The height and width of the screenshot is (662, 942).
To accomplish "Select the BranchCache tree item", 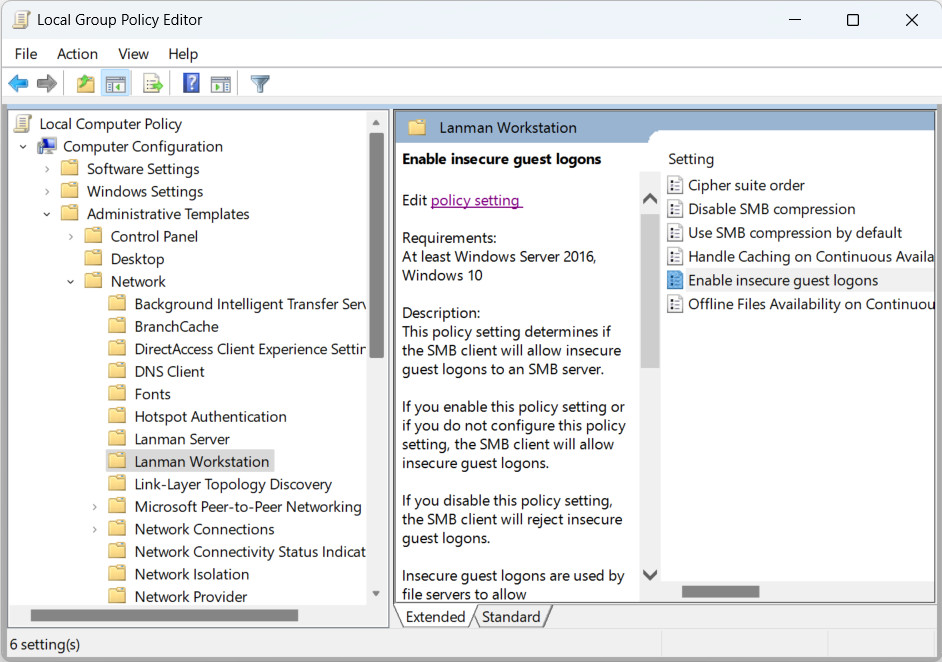I will click(x=176, y=326).
